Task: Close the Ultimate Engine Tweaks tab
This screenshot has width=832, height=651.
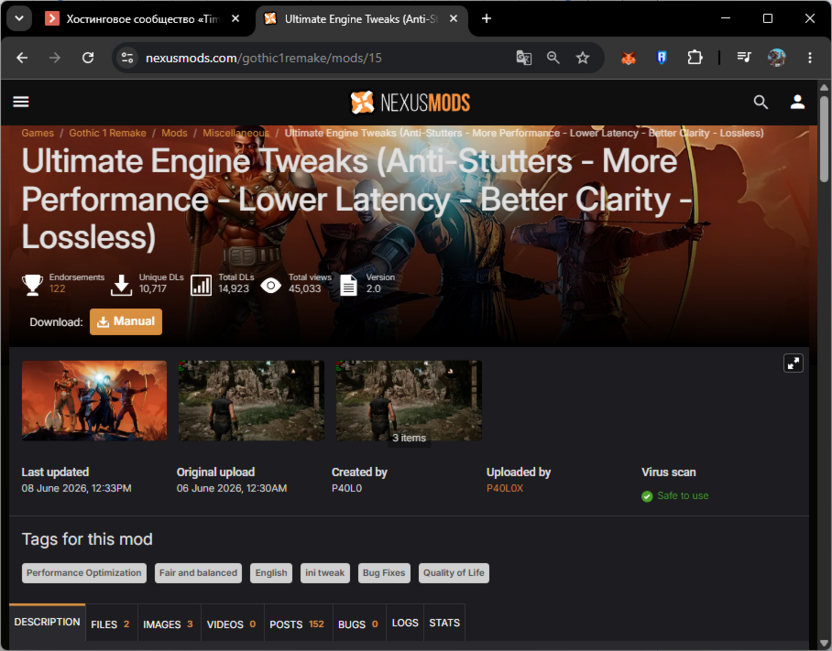Action: pos(454,19)
